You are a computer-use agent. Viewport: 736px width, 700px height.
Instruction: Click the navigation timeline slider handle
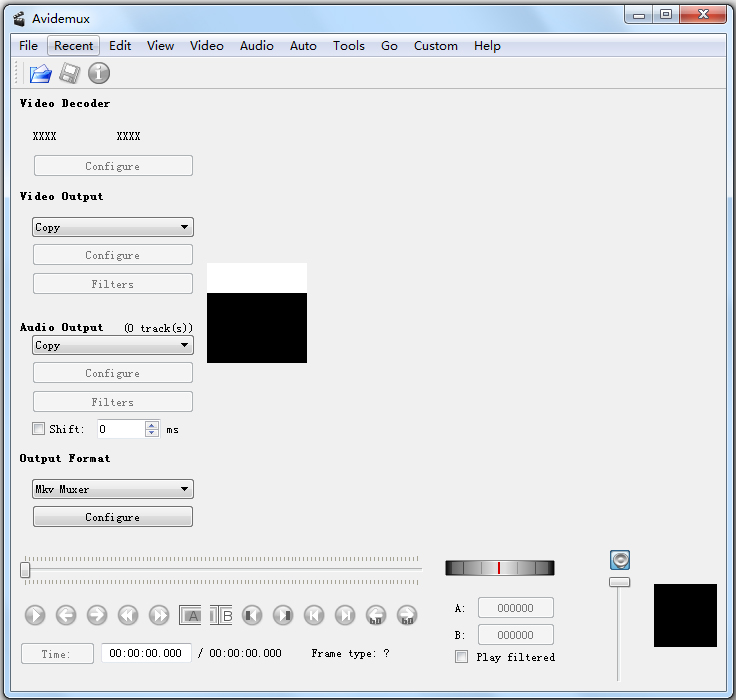tap(25, 570)
